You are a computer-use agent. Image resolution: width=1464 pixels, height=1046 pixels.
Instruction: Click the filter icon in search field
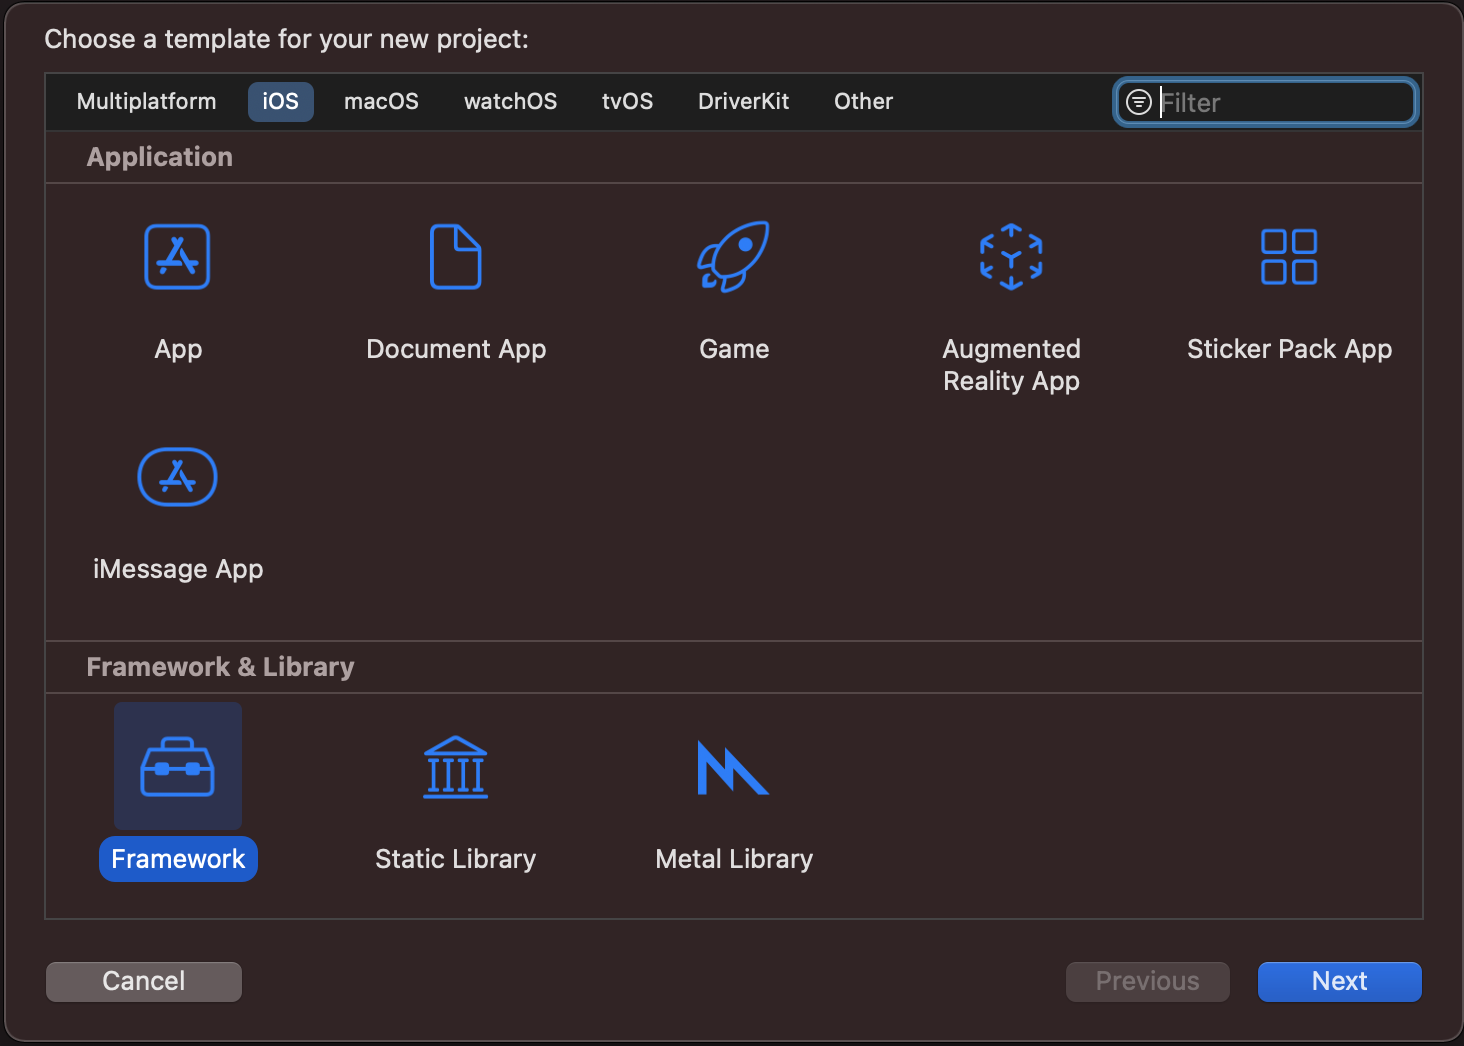[x=1138, y=102]
